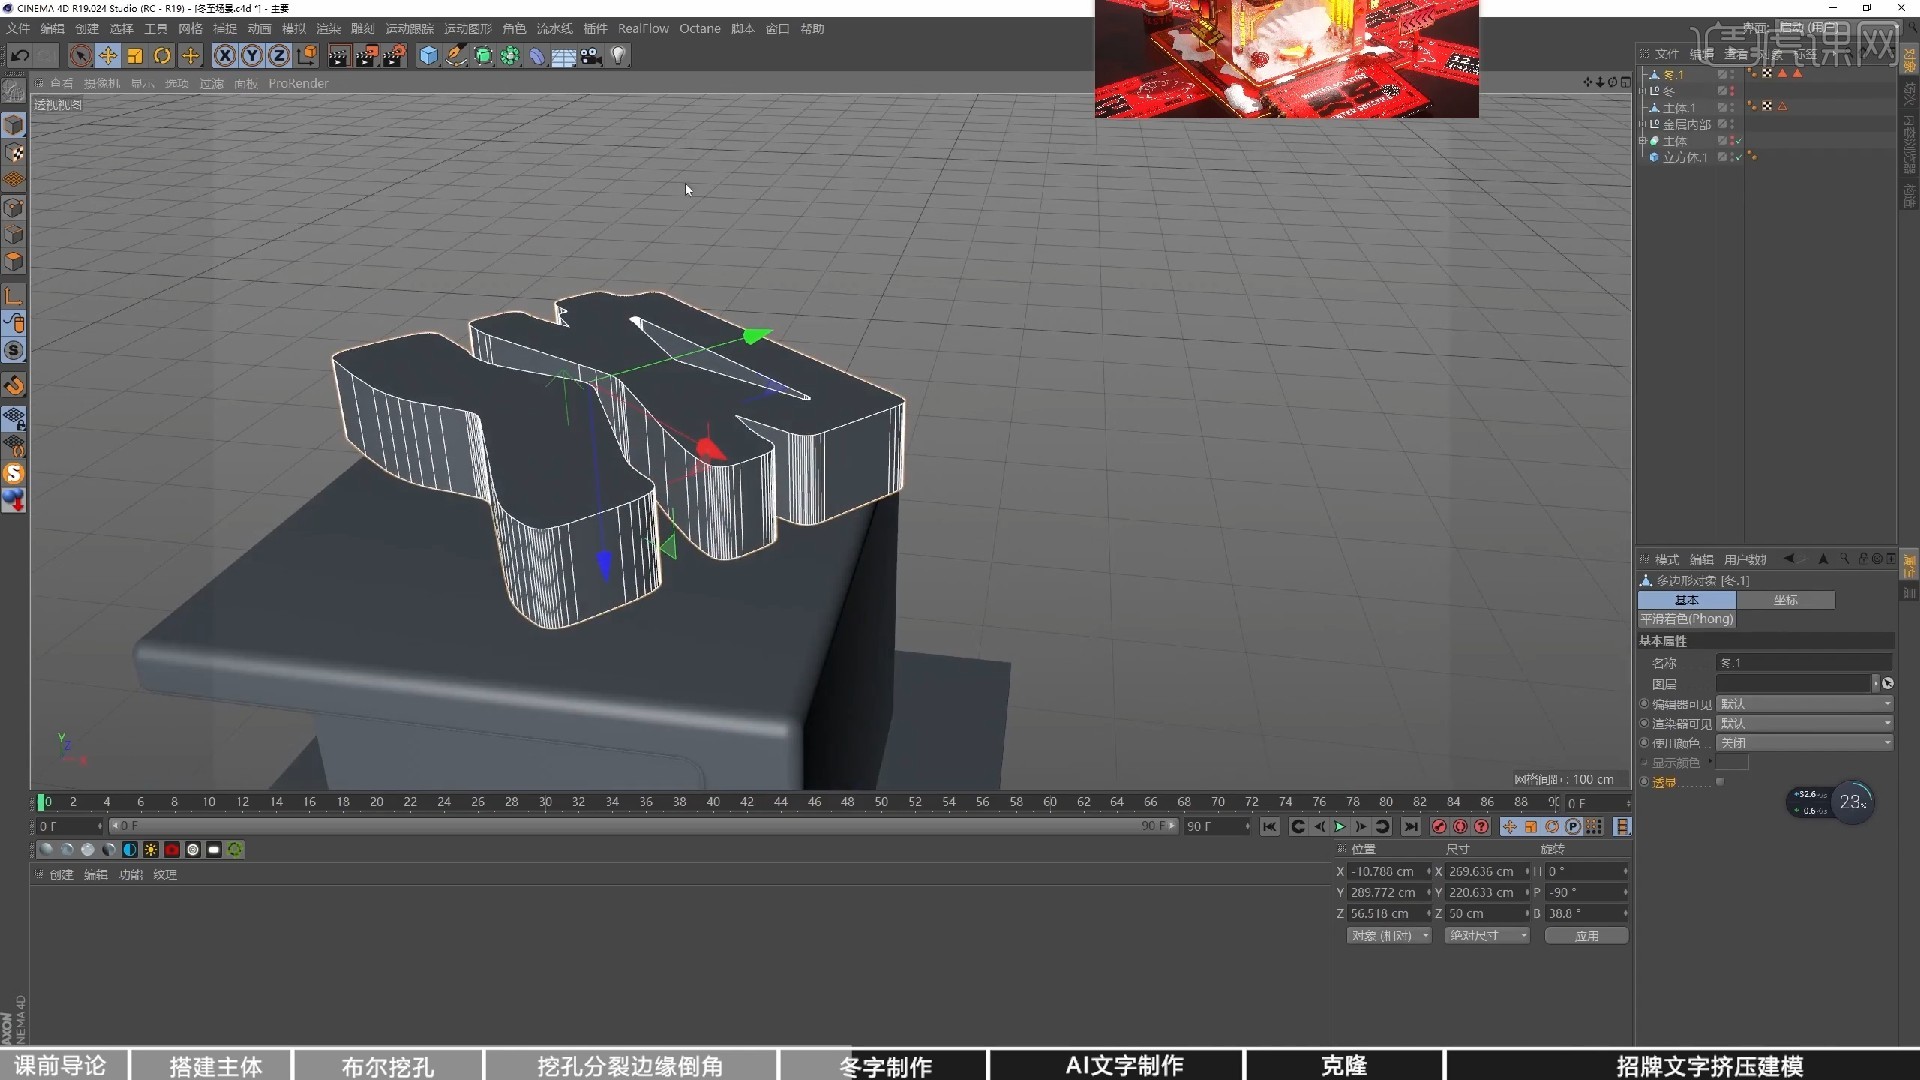1920x1080 pixels.
Task: Toggle Snap S icon in left toolbar
Action: coord(14,350)
